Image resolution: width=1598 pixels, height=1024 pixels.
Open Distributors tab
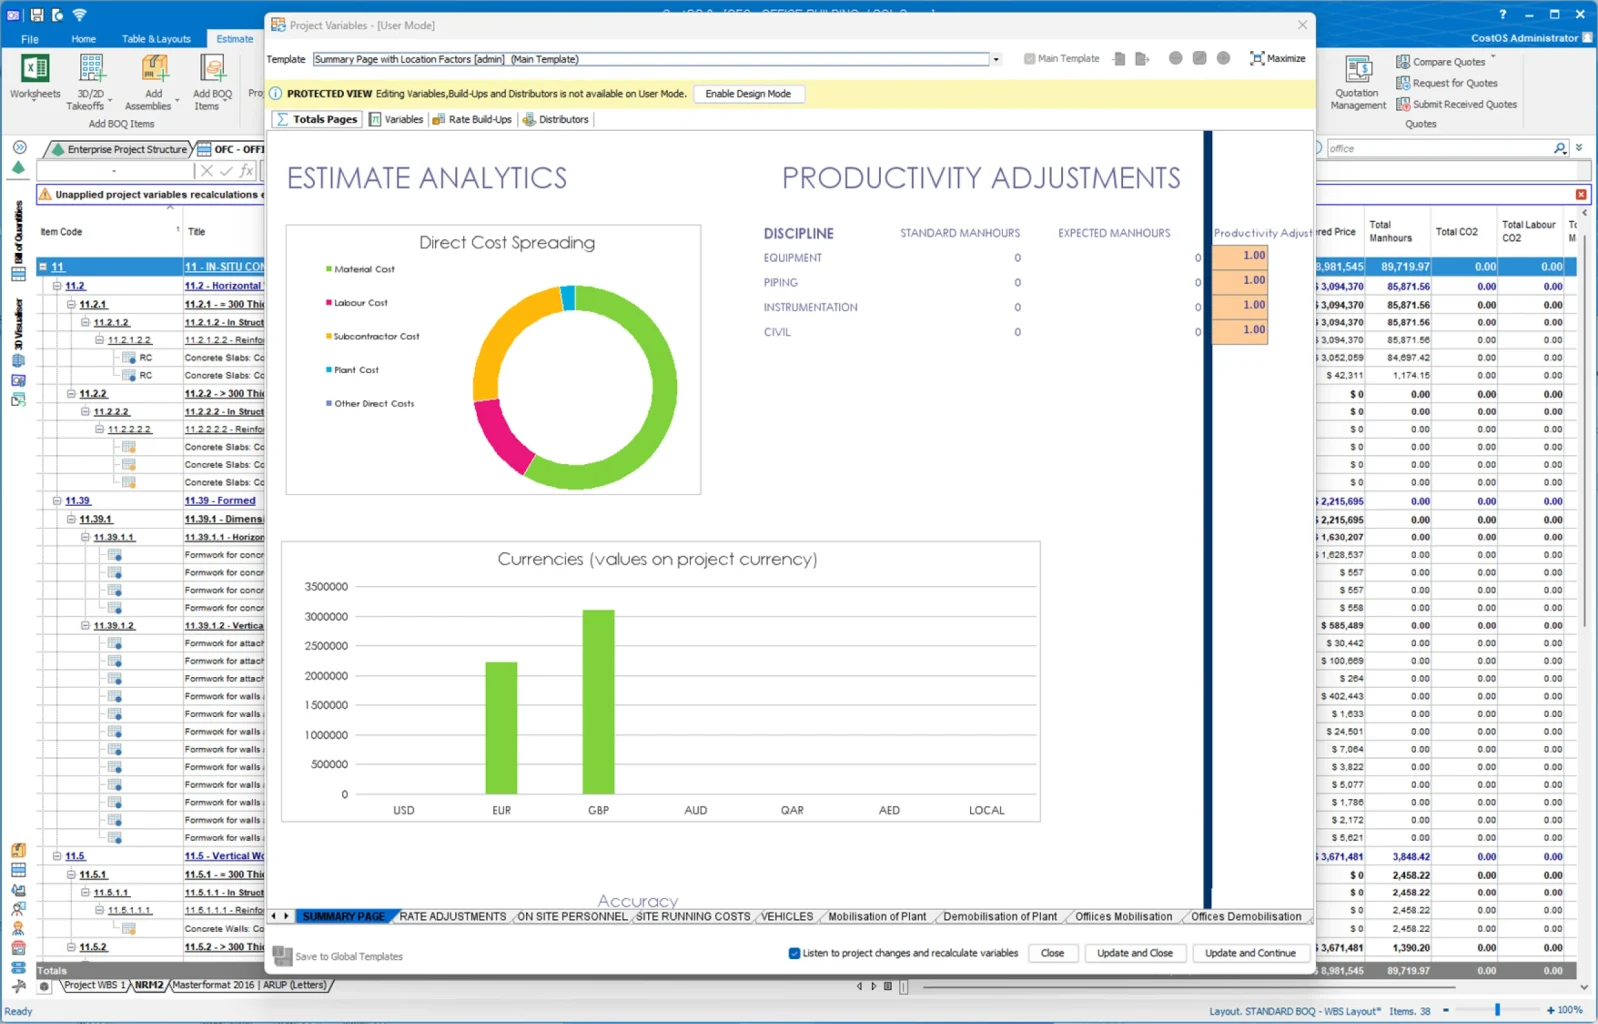pos(556,119)
